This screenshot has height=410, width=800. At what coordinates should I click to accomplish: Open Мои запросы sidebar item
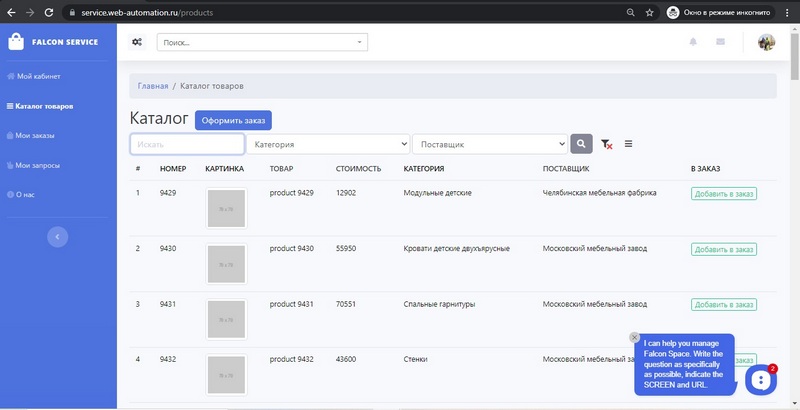point(37,165)
